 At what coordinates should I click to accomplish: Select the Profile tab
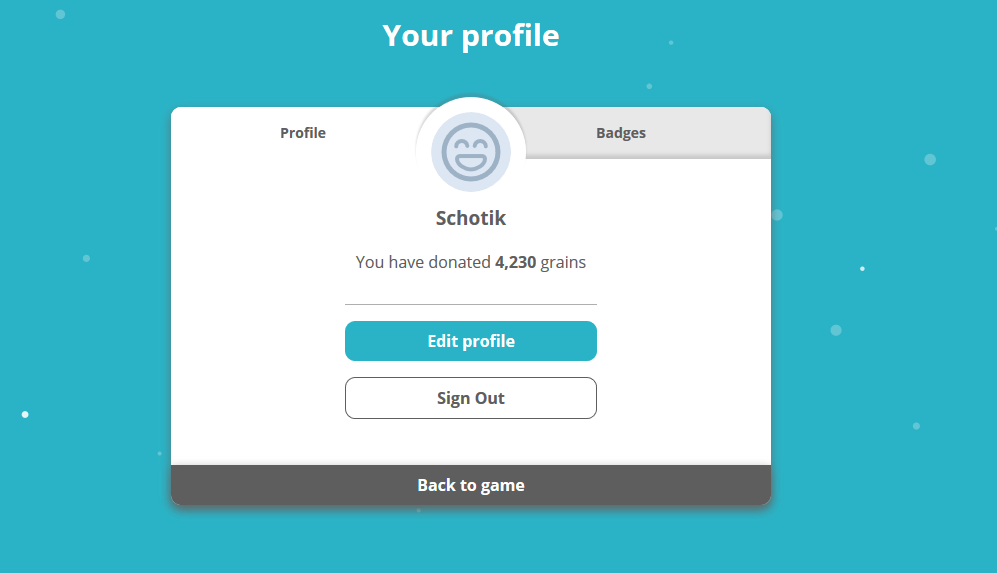302,133
